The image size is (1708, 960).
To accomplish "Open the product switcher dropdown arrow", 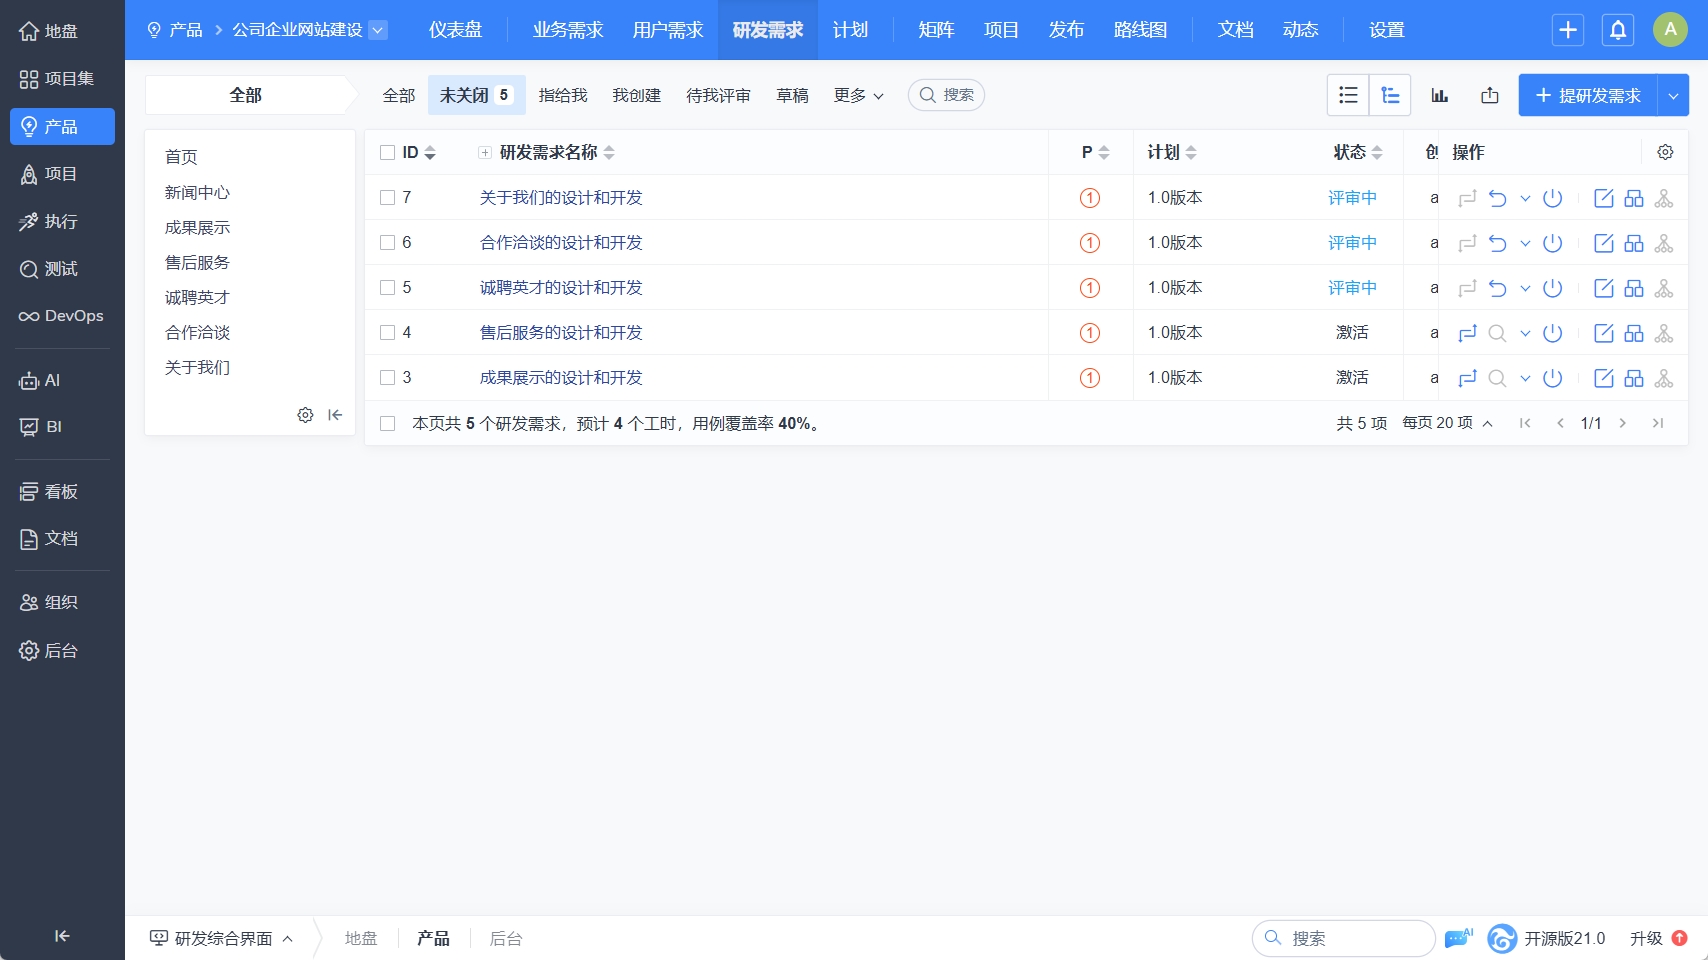I will (378, 30).
